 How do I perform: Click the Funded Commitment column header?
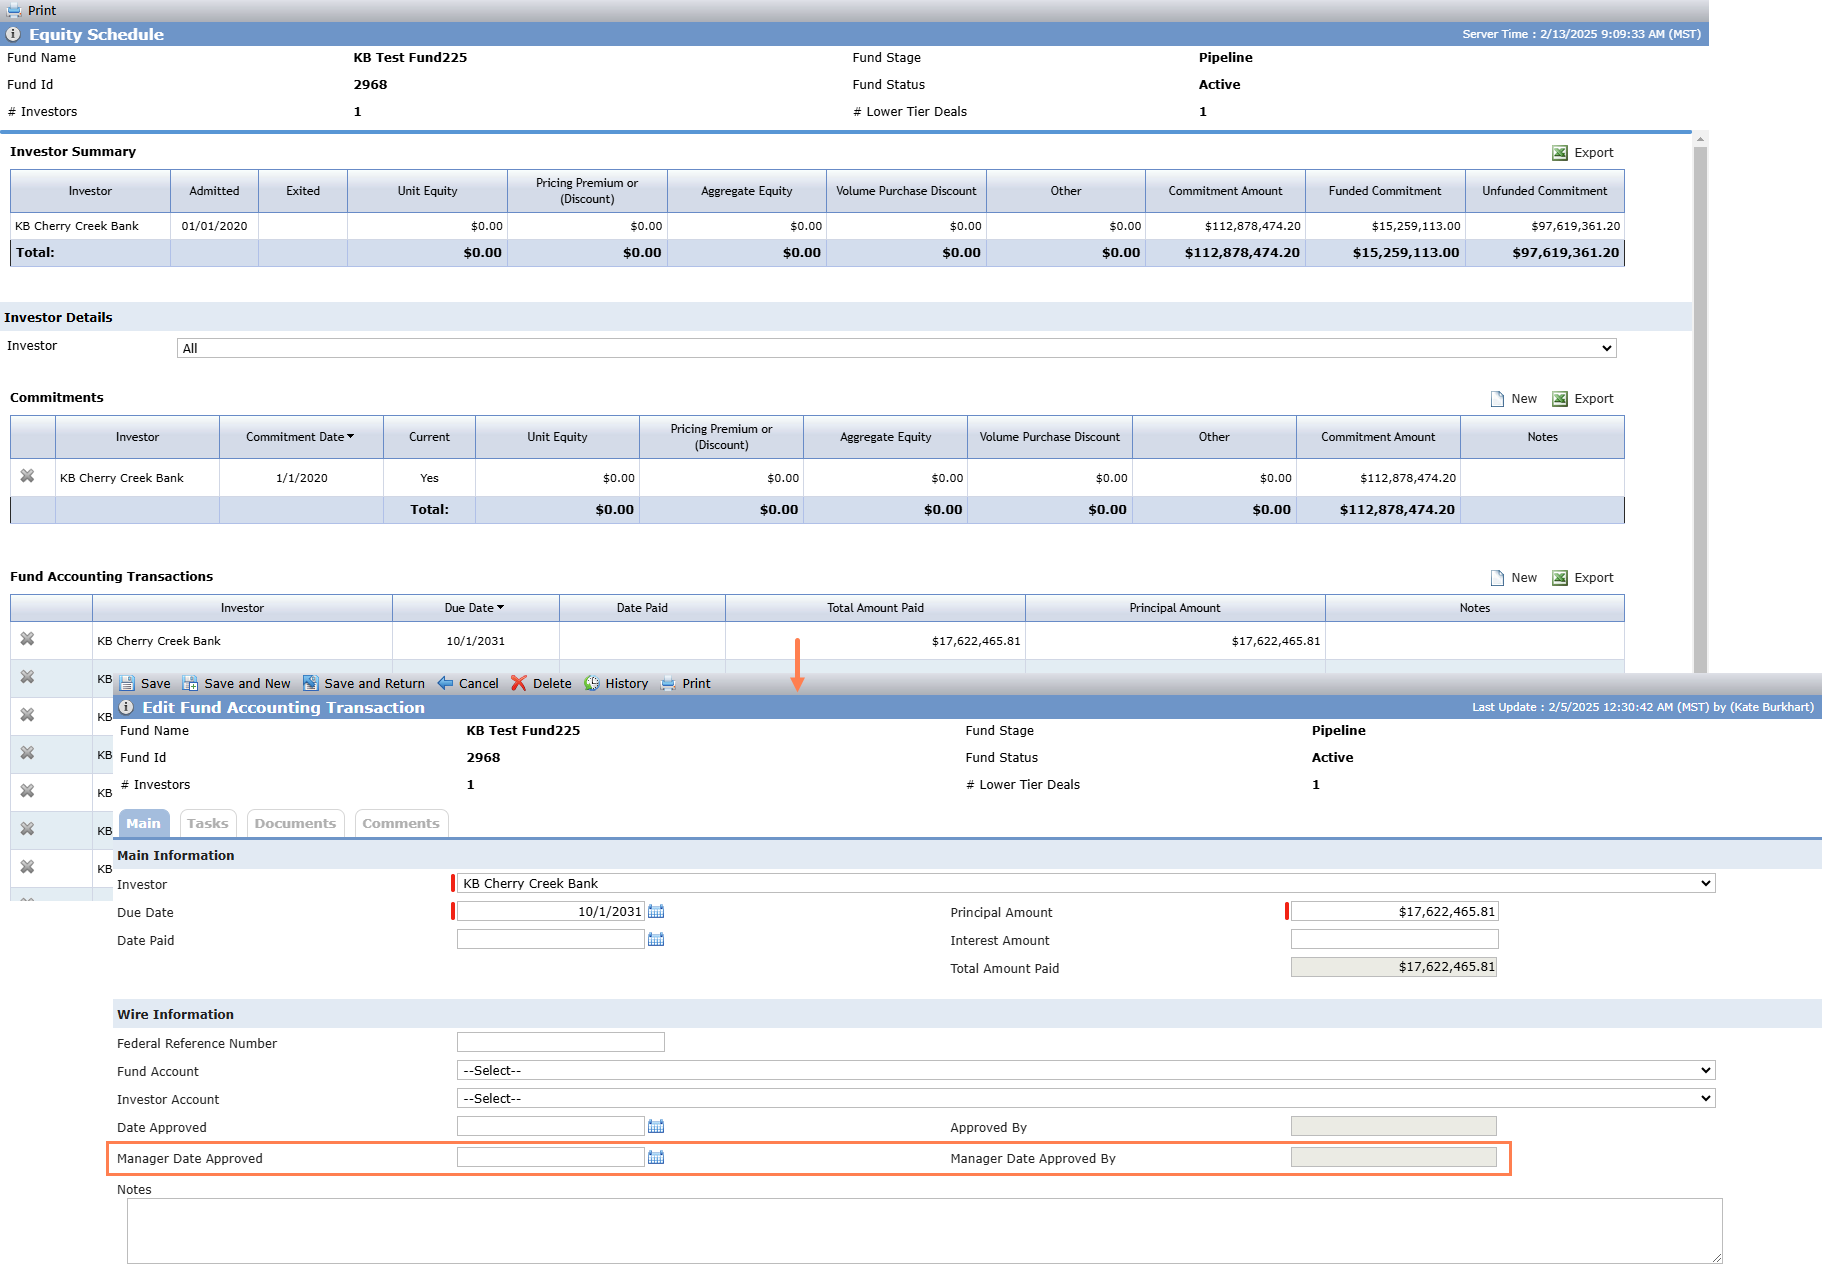point(1385,191)
